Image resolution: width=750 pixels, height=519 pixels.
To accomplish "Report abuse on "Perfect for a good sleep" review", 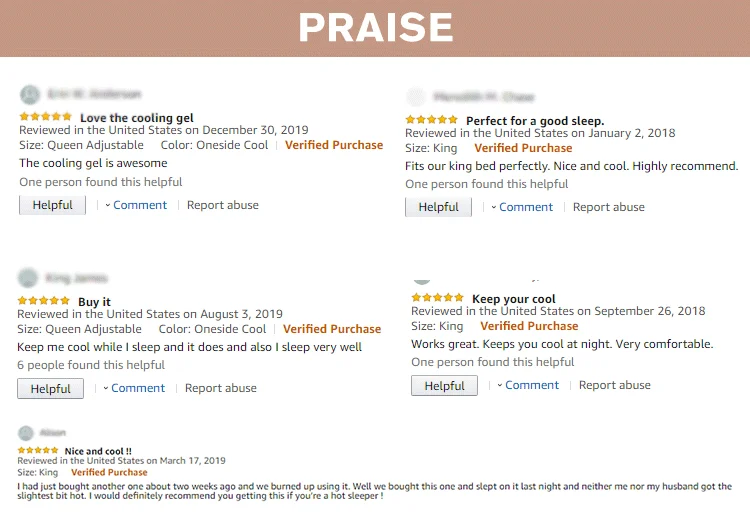I will [609, 207].
